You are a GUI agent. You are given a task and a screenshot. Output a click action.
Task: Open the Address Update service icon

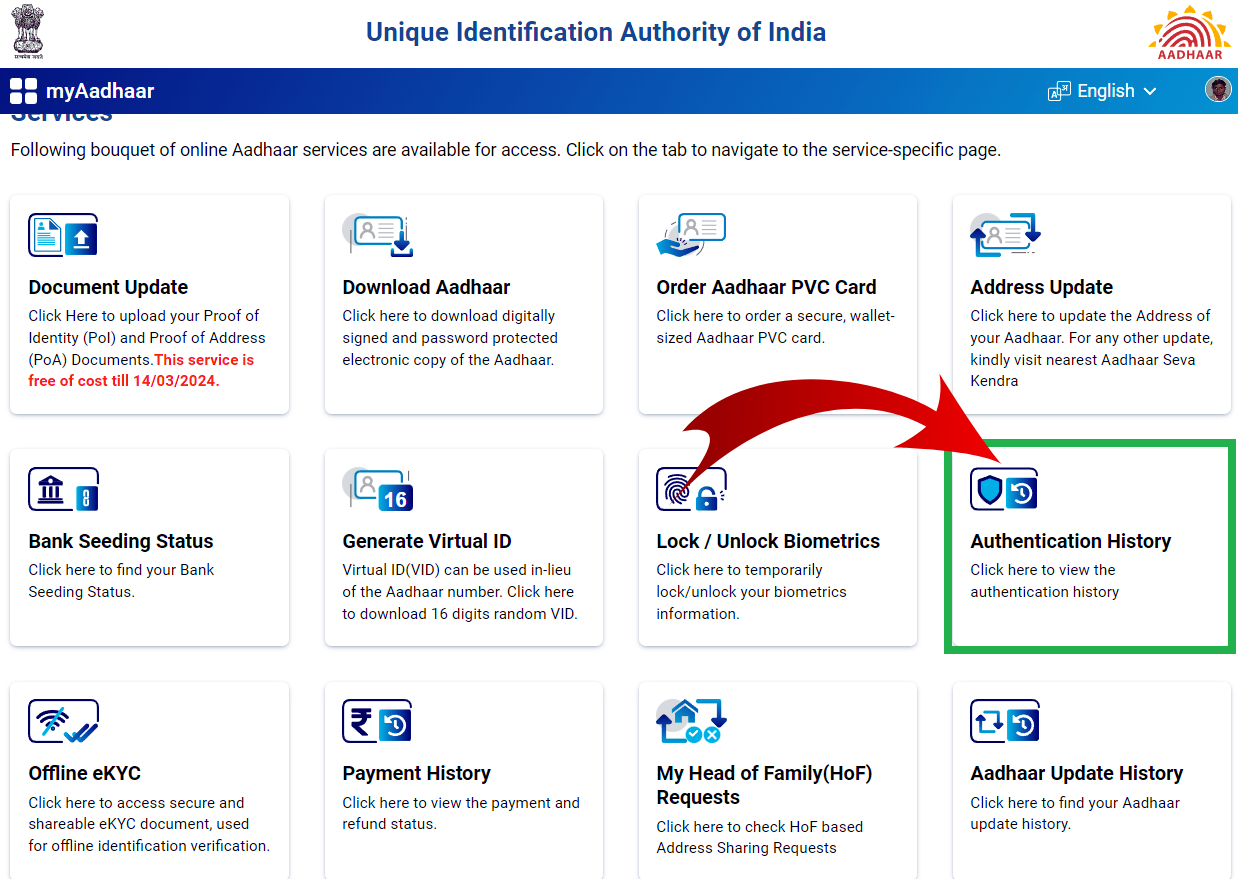(x=1004, y=235)
